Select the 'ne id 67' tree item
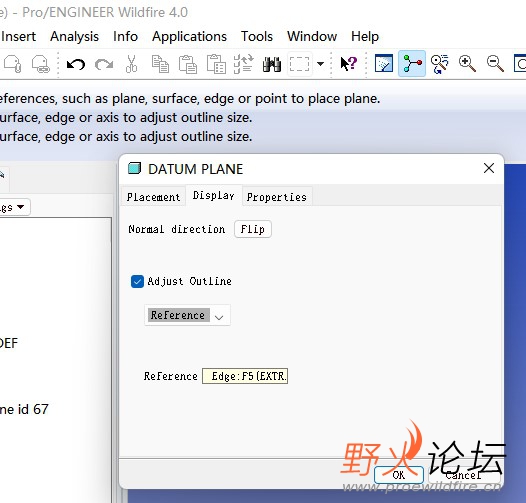This screenshot has height=503, width=526. coord(24,409)
